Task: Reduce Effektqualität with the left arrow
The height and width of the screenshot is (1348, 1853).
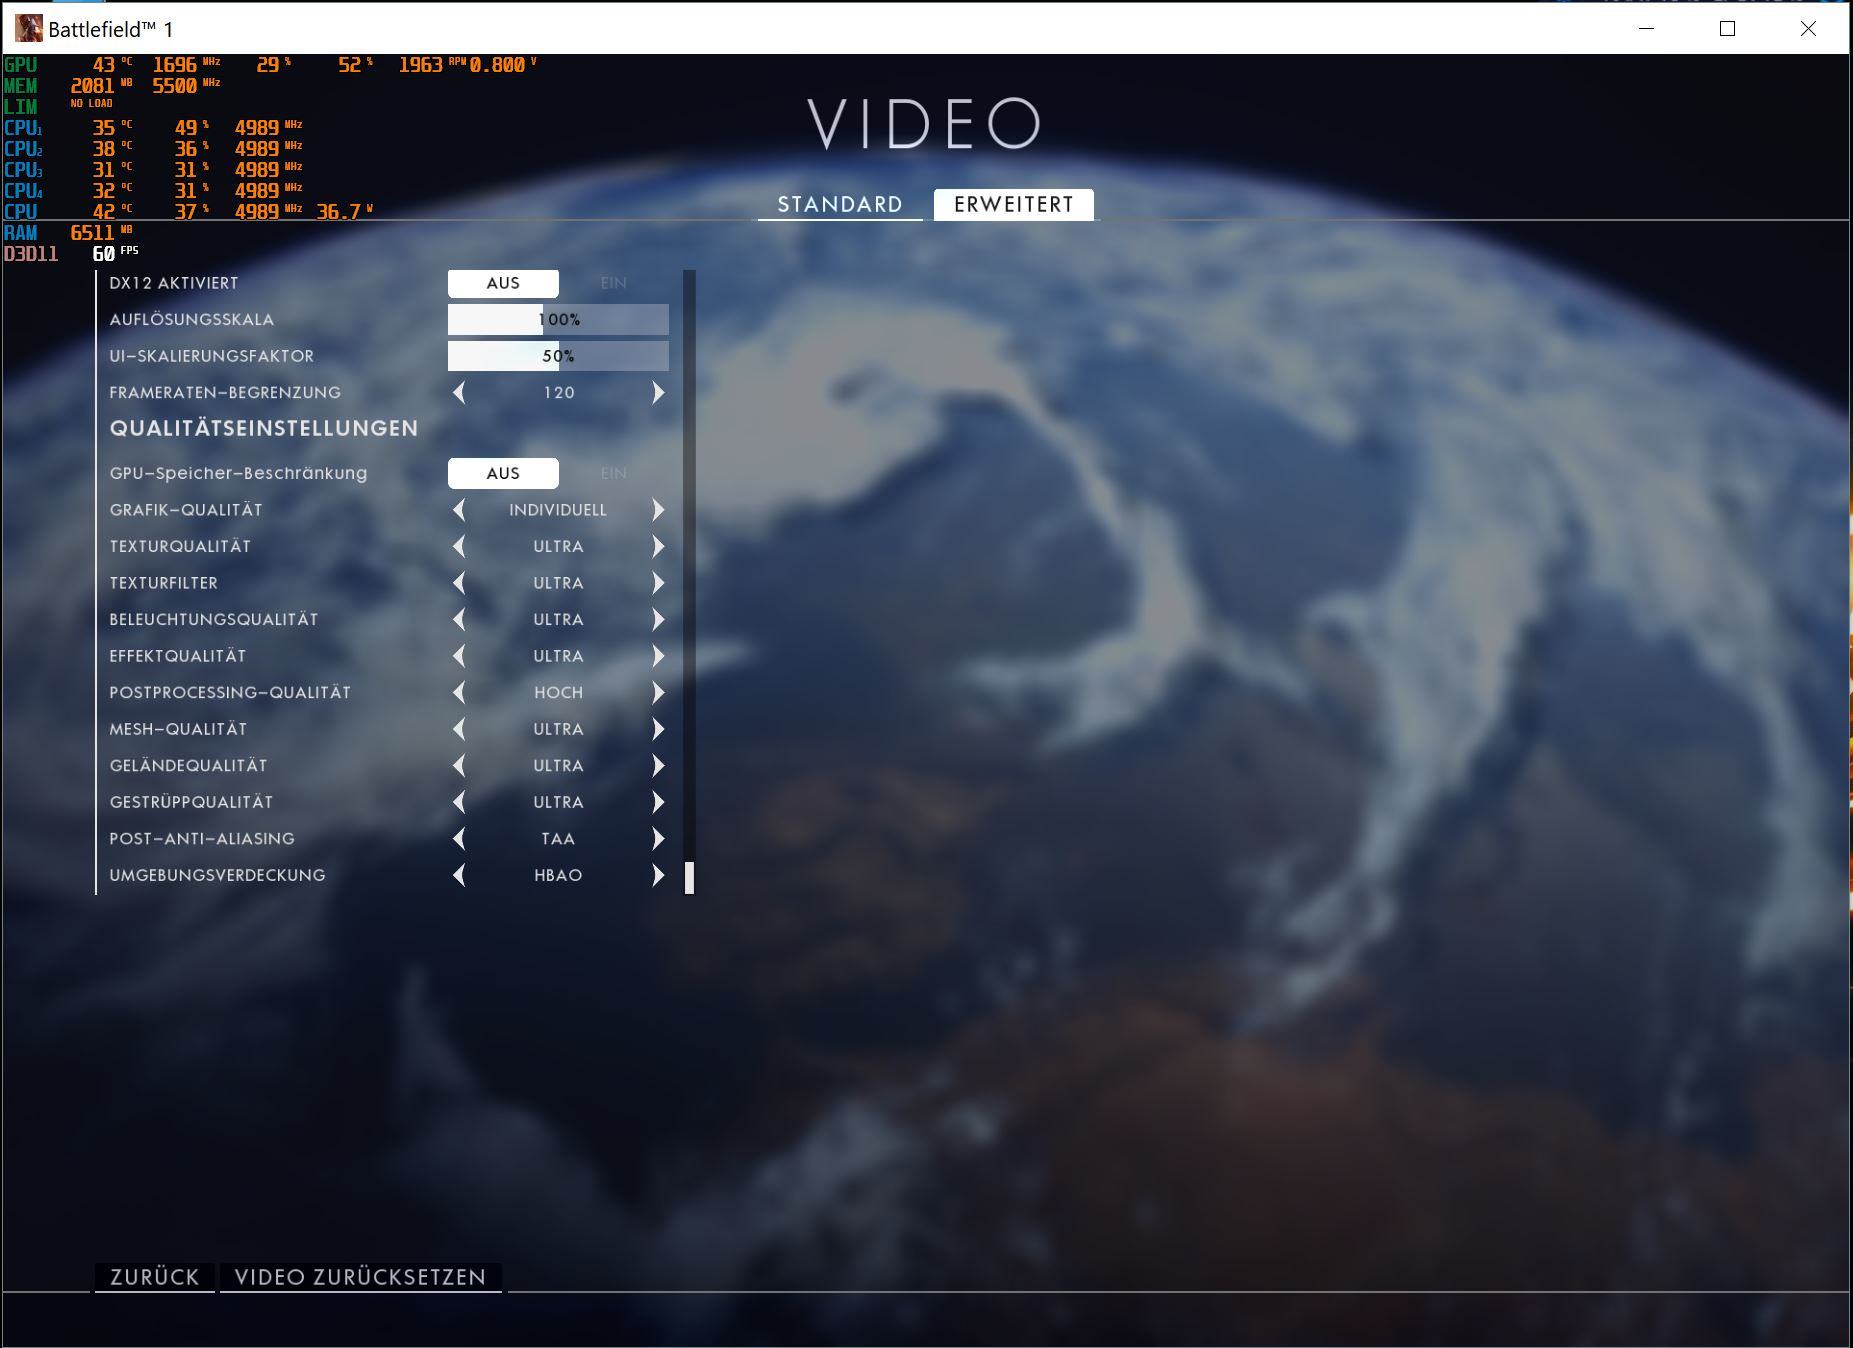Action: coord(459,656)
